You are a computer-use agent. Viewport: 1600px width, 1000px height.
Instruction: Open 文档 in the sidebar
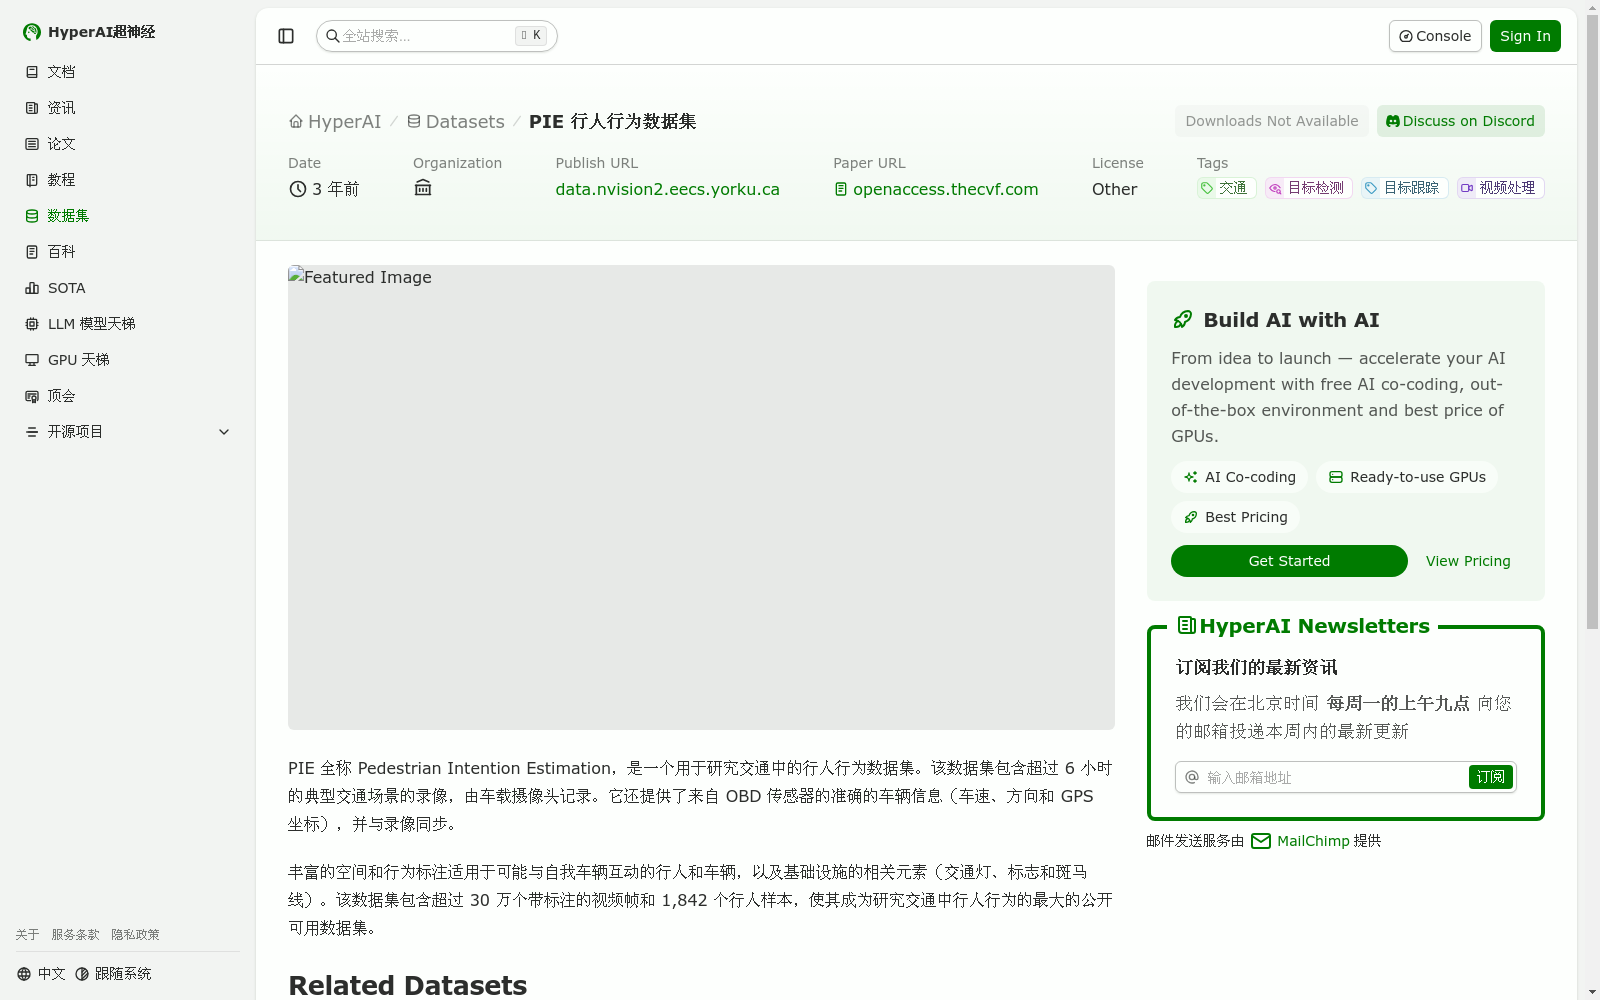(x=128, y=72)
